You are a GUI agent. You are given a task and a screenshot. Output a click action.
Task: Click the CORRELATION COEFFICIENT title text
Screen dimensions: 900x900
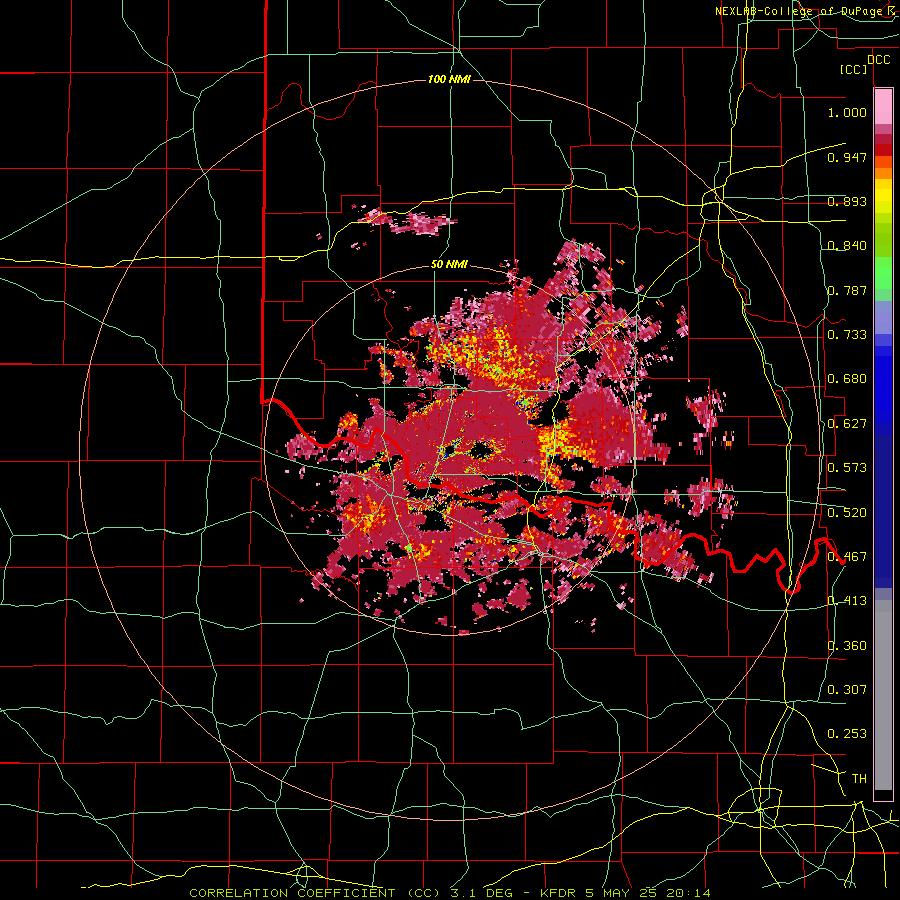[x=292, y=893]
